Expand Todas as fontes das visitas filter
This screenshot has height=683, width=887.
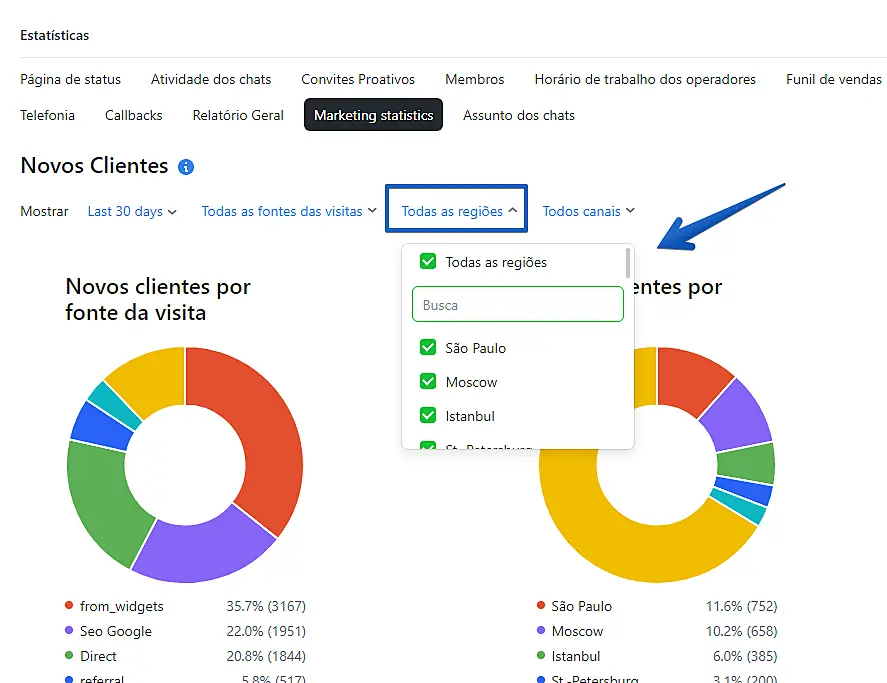point(289,211)
